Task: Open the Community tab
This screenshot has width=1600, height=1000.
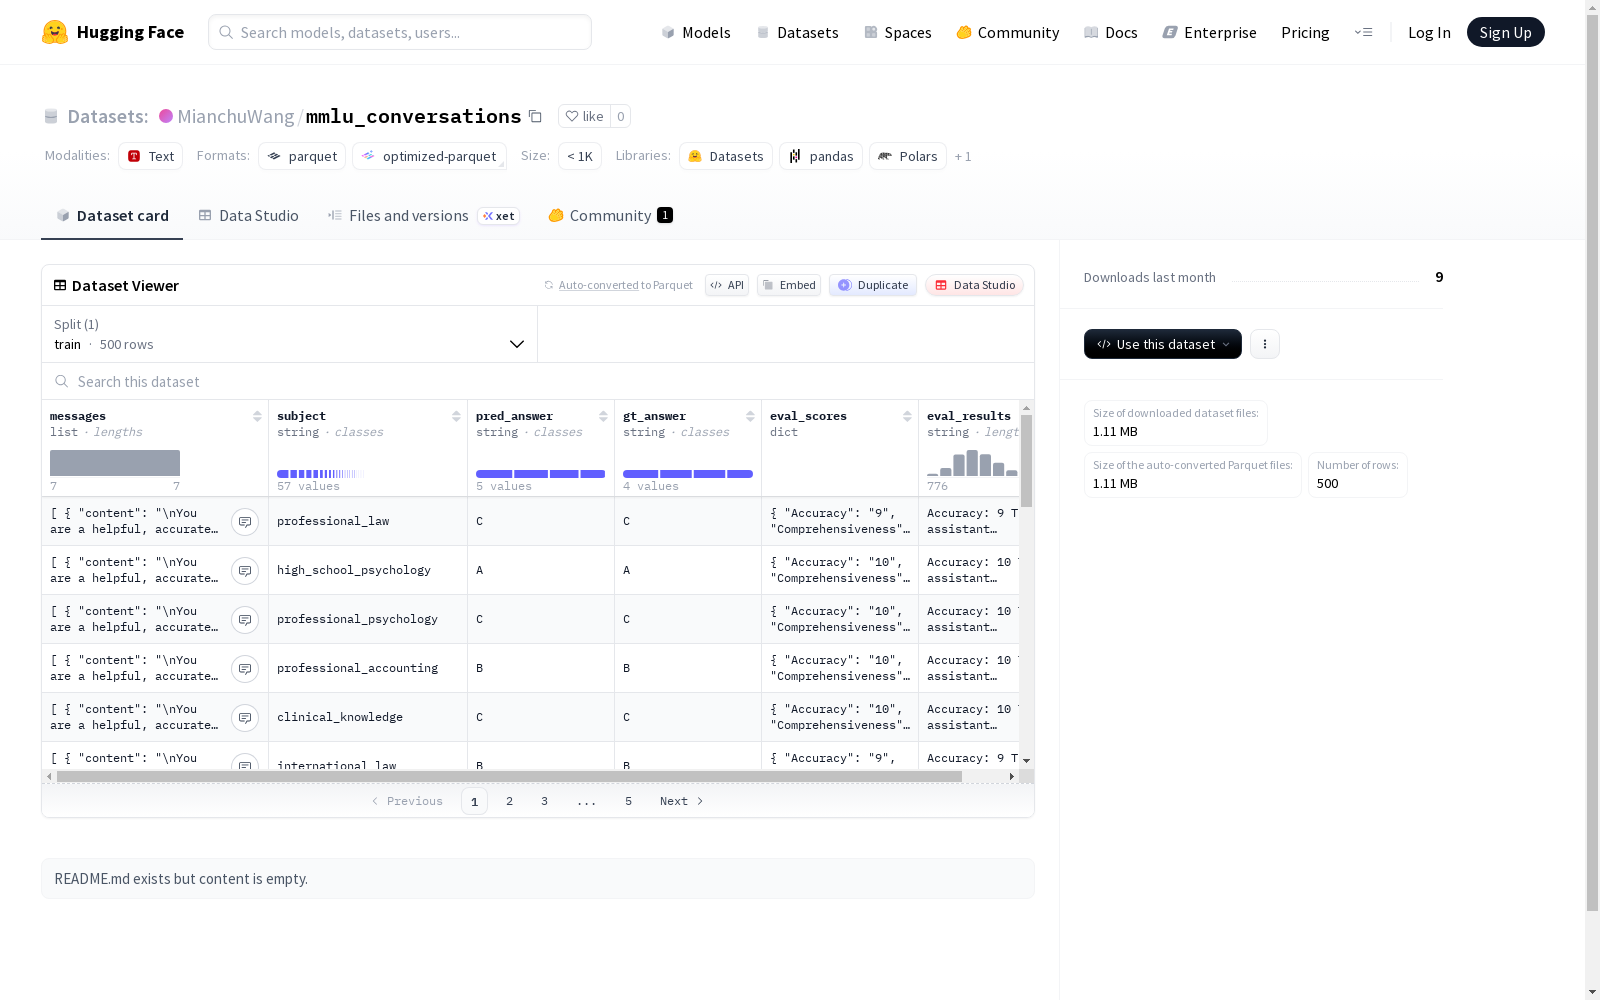Action: coord(610,215)
